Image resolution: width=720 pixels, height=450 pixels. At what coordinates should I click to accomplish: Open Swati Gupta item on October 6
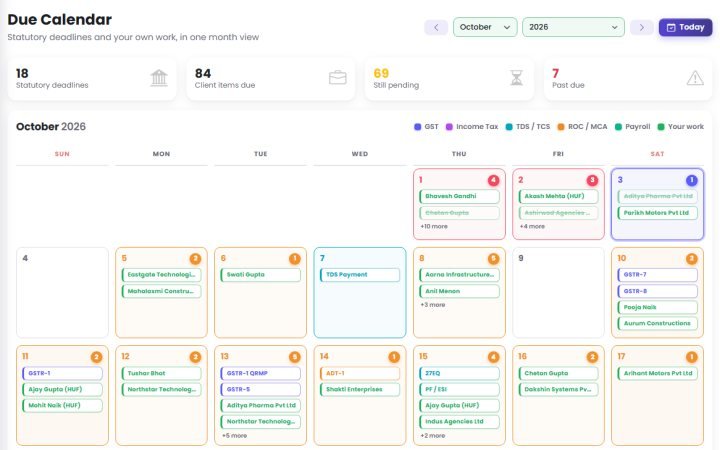coord(260,275)
